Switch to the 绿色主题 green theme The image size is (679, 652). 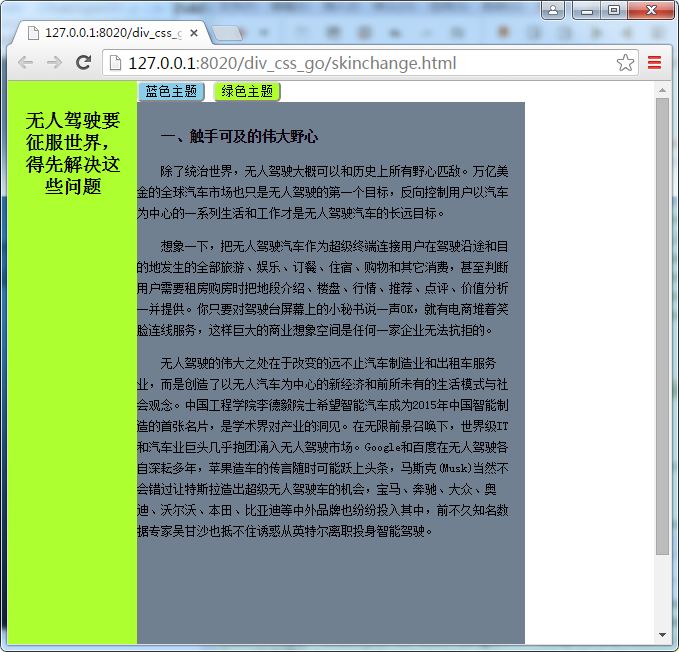click(247, 91)
